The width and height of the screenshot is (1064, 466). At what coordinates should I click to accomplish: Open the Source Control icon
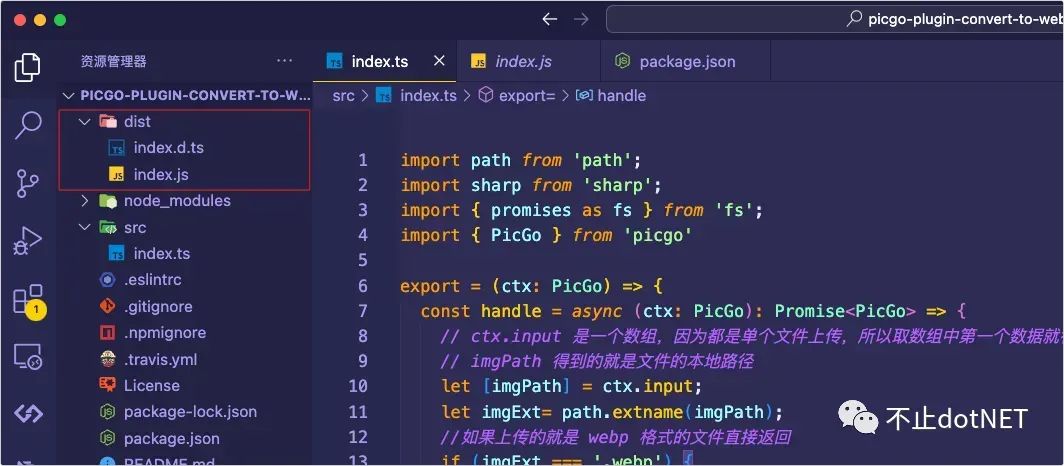(x=28, y=183)
